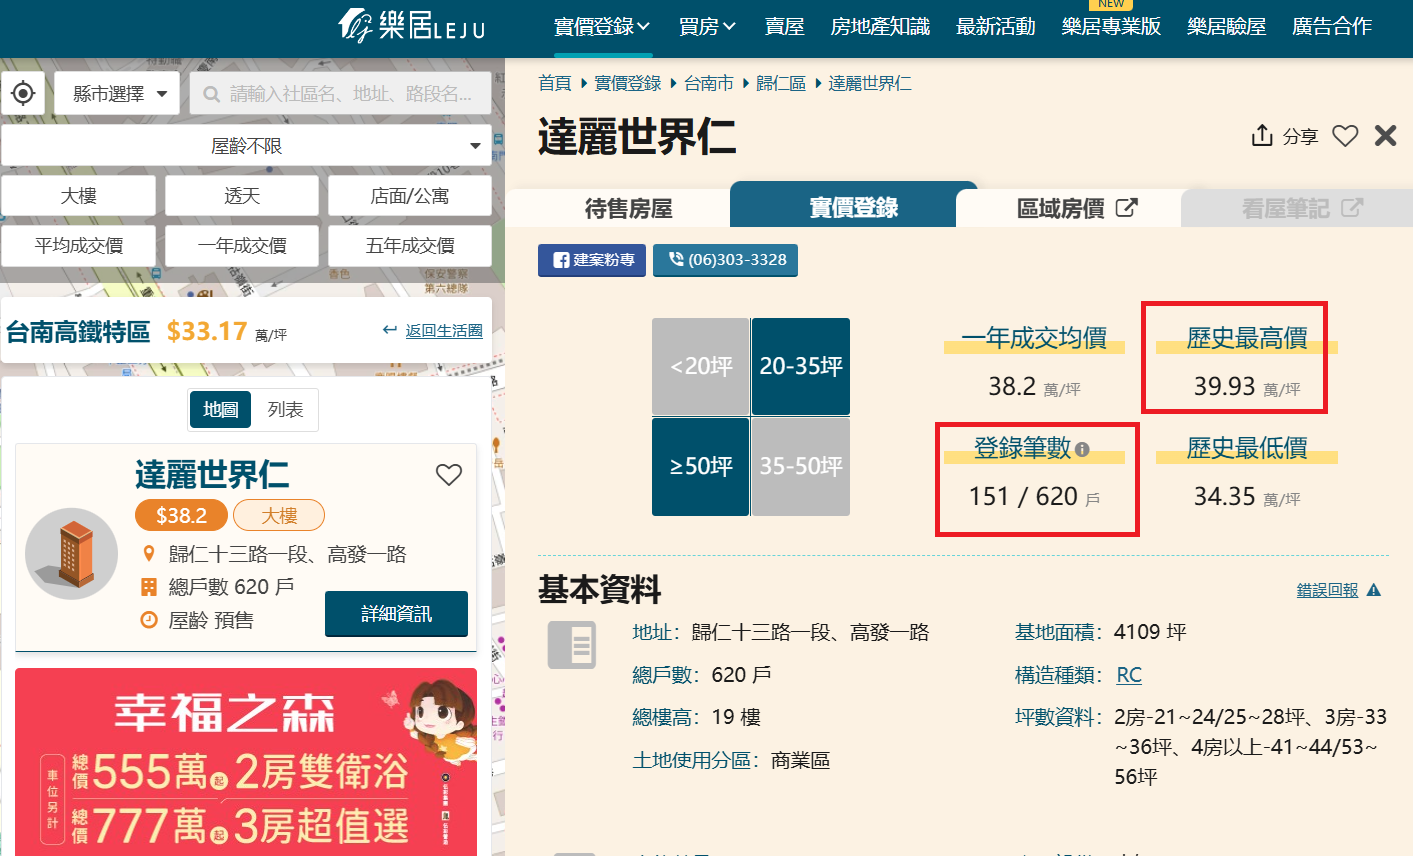Image resolution: width=1413 pixels, height=856 pixels.
Task: Heart the 達麗世界仁 listing card
Action: 449,475
